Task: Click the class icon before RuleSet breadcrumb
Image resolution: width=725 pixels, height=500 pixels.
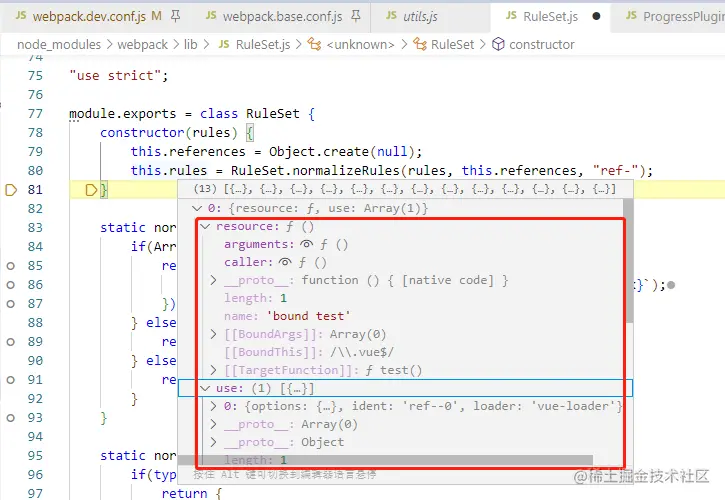Action: click(420, 44)
